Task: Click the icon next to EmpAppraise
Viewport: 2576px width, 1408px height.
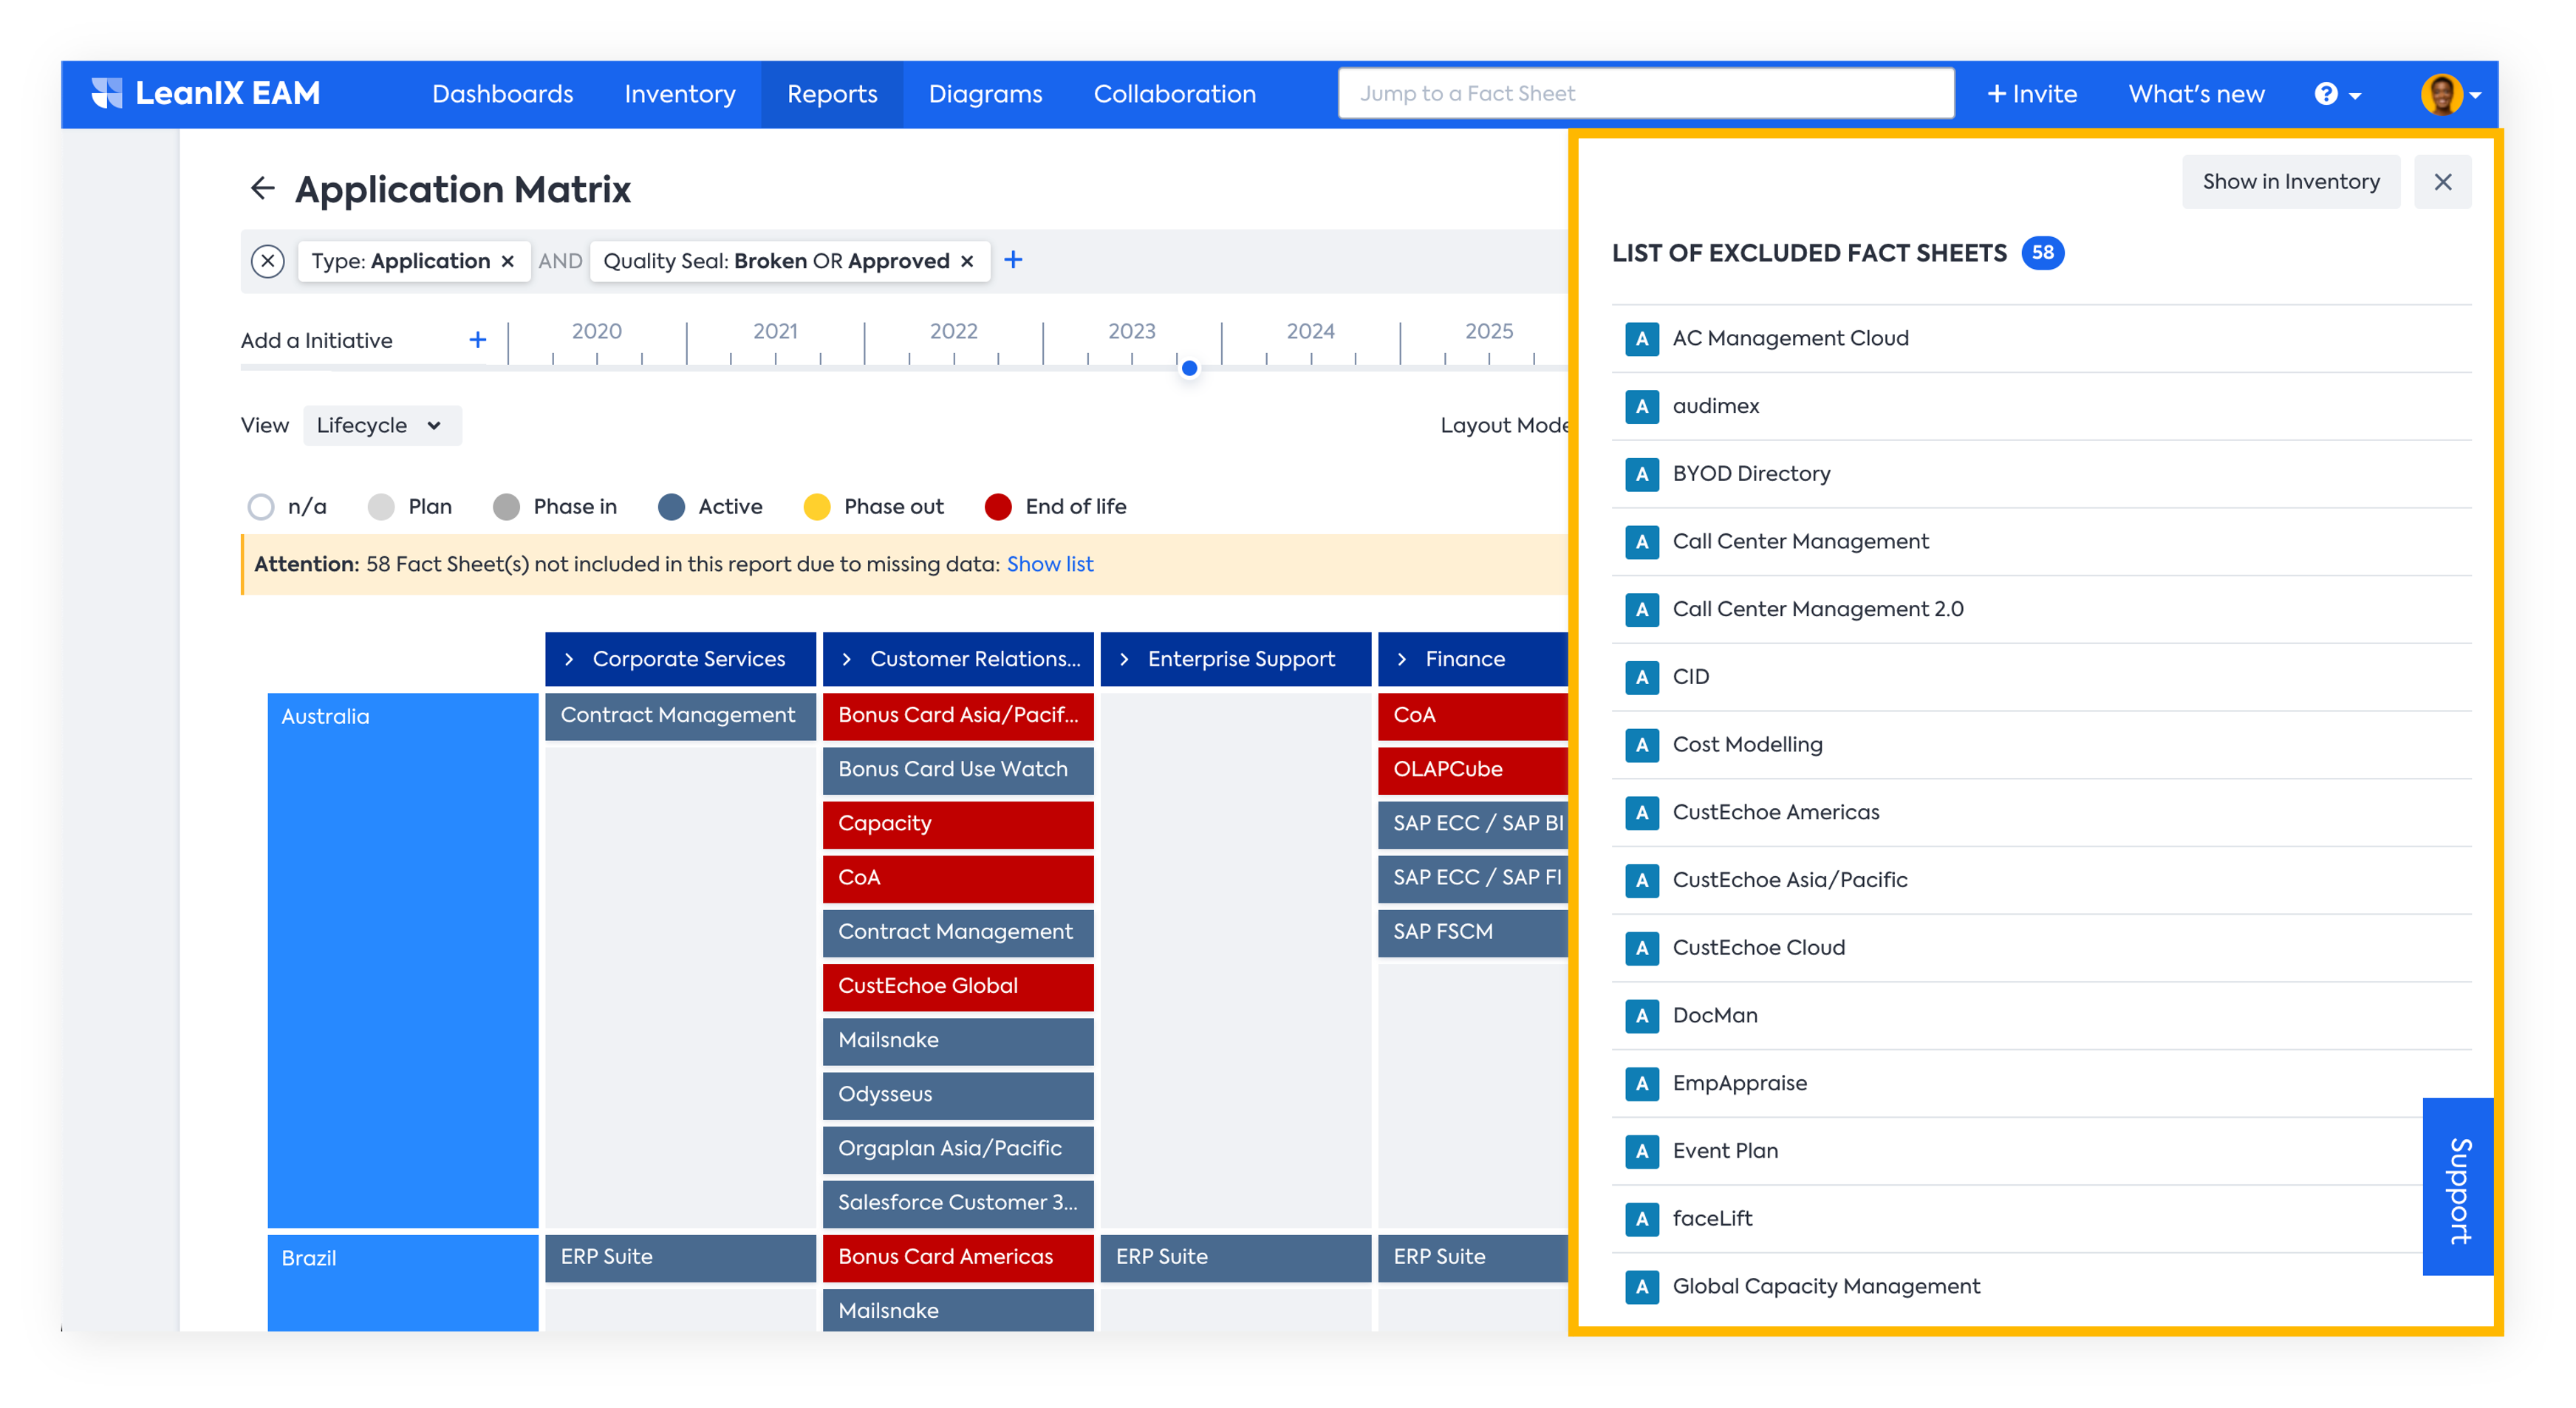Action: [1641, 1083]
